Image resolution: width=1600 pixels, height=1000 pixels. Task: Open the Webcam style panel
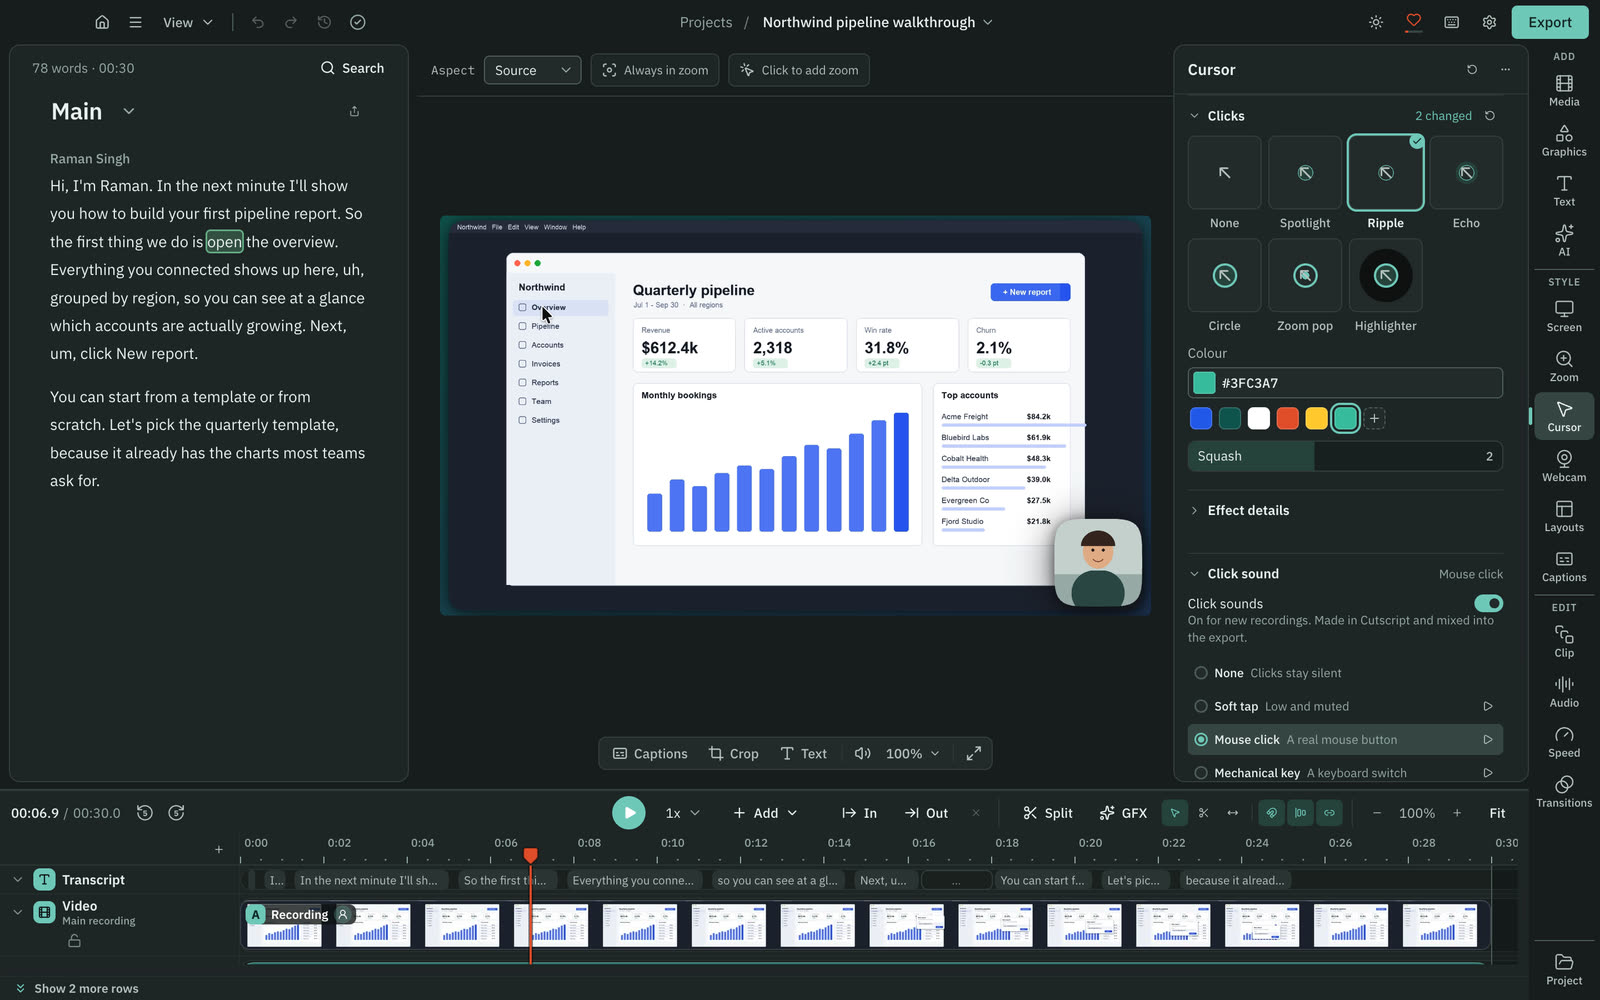coord(1564,466)
